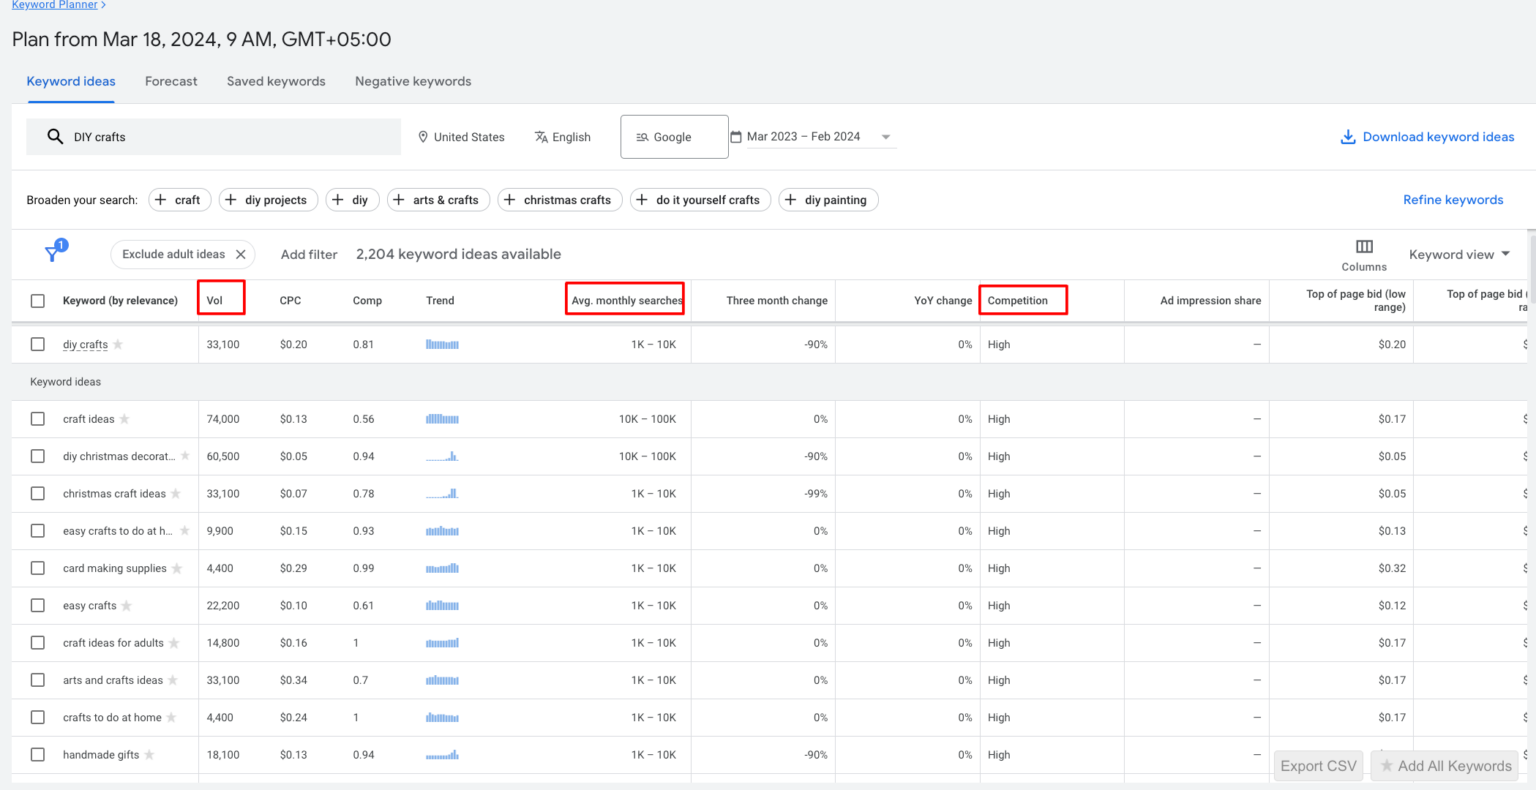Switch to the Forecast tab
Viewport: 1536px width, 790px height.
click(x=170, y=81)
